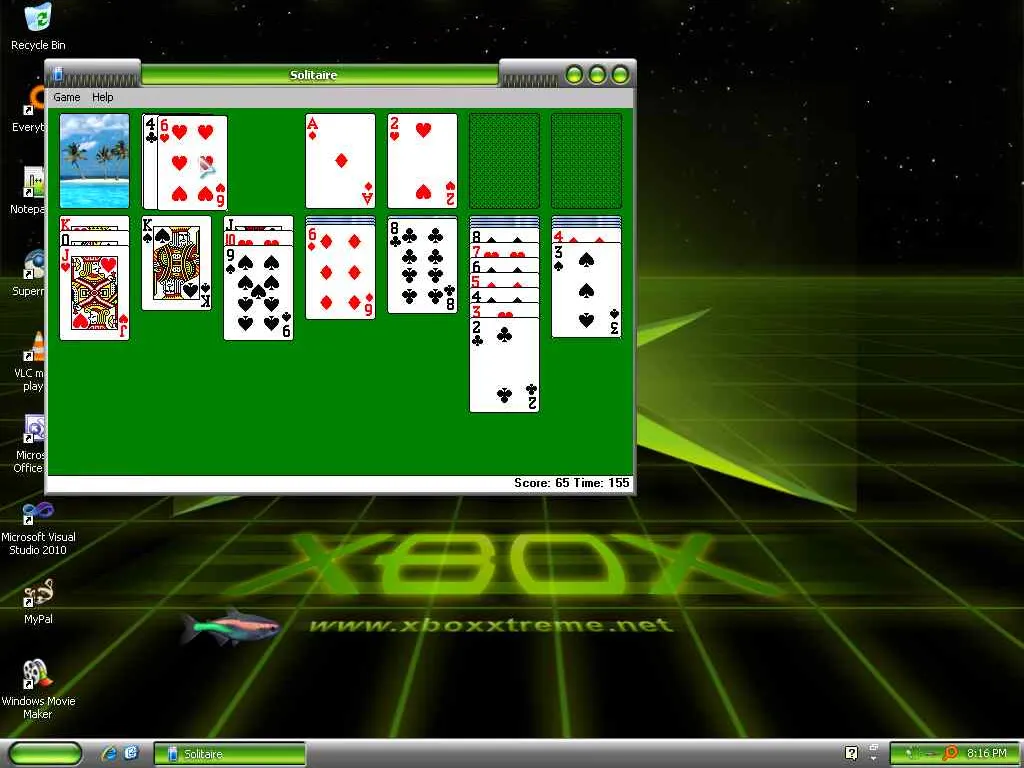Open Microsoft Visual Studio 2010 shortcut
Image resolution: width=1024 pixels, height=768 pixels.
38,528
